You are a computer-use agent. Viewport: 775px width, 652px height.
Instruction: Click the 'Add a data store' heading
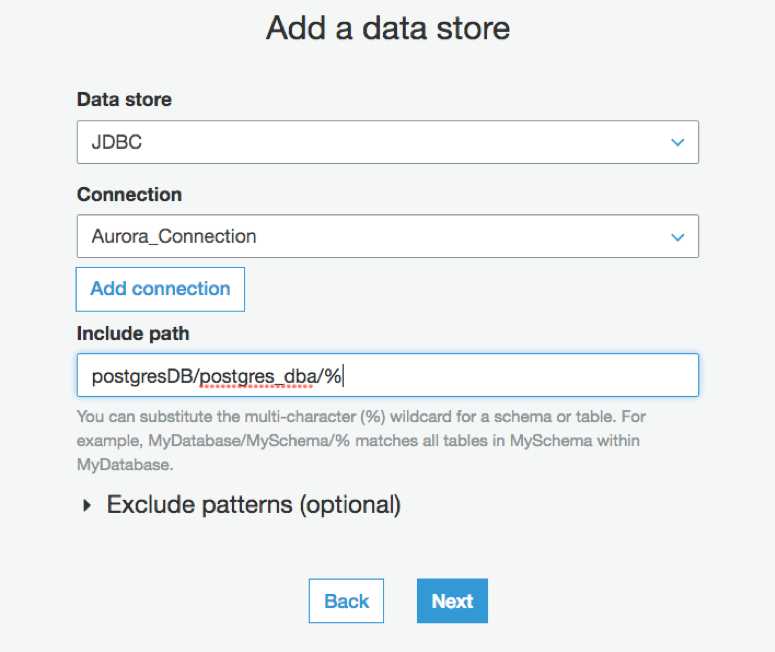point(388,28)
